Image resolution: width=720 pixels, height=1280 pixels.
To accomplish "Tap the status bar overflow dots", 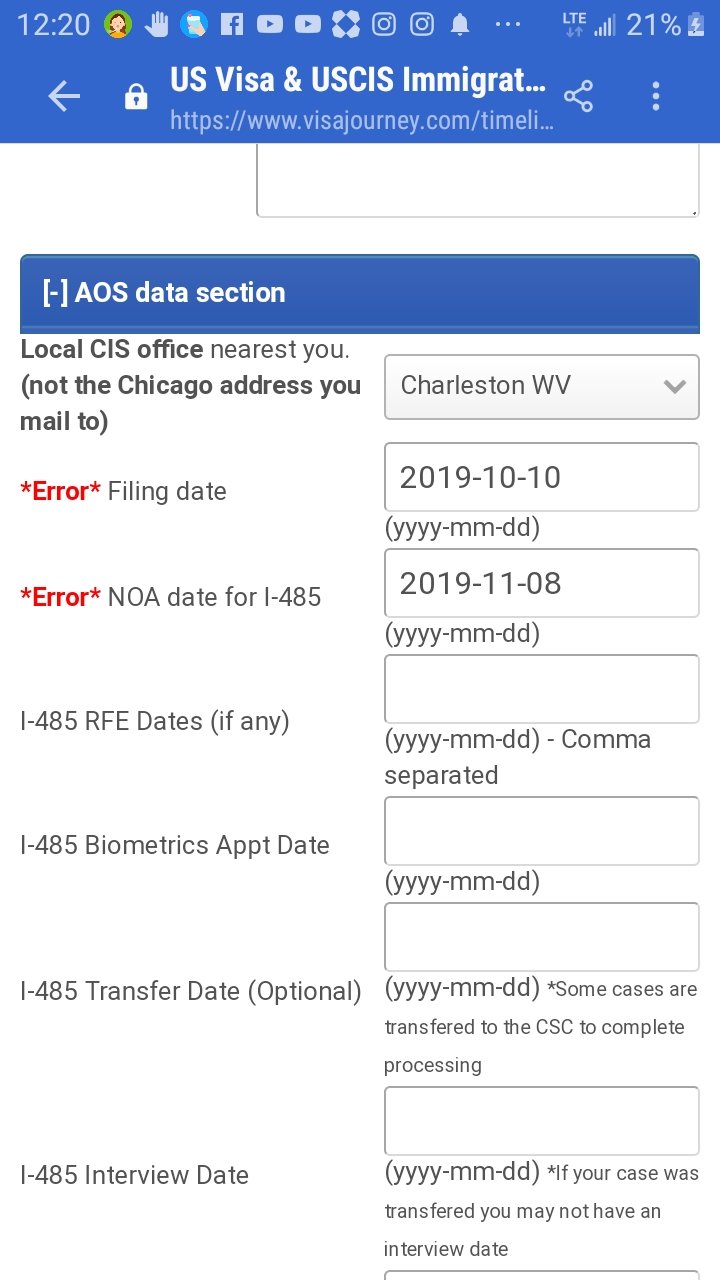I will [508, 24].
